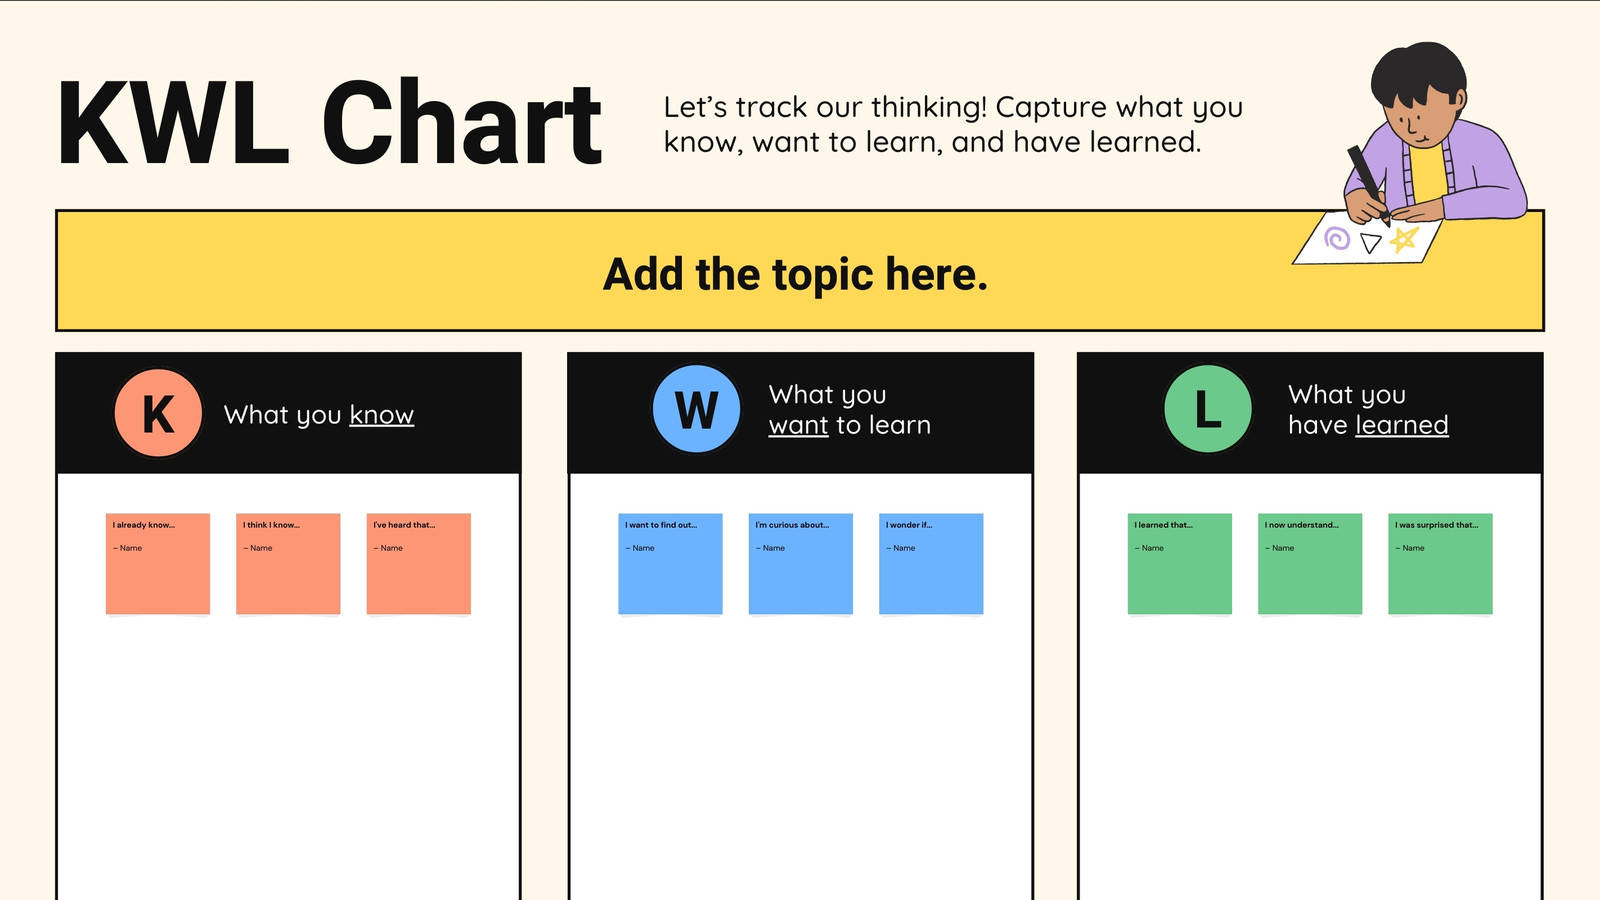Select the 'I already know...' orange sticky note
Screen dimensions: 1600x900
158,564
